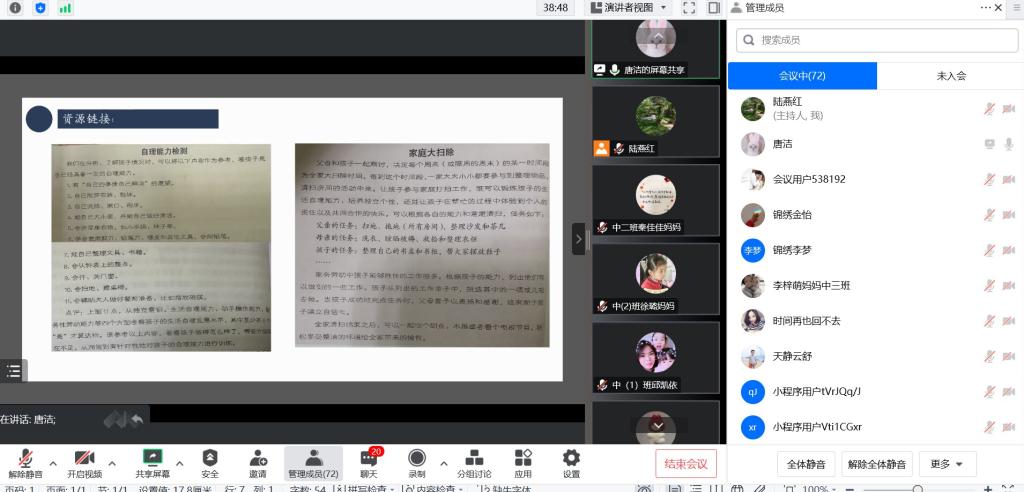
Task: Open meeting Settings (设置) gear
Action: (571, 463)
